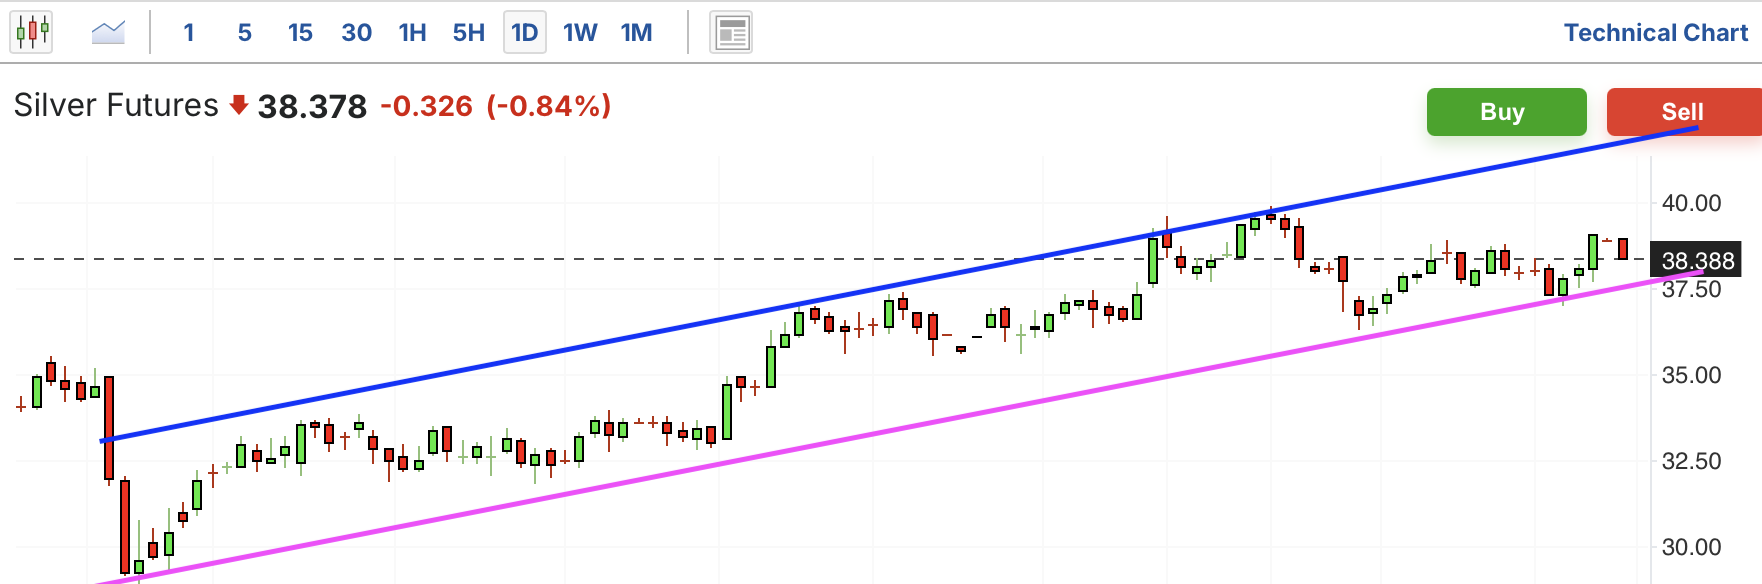
Task: Click the 37.50 price axis label
Action: click(1691, 289)
